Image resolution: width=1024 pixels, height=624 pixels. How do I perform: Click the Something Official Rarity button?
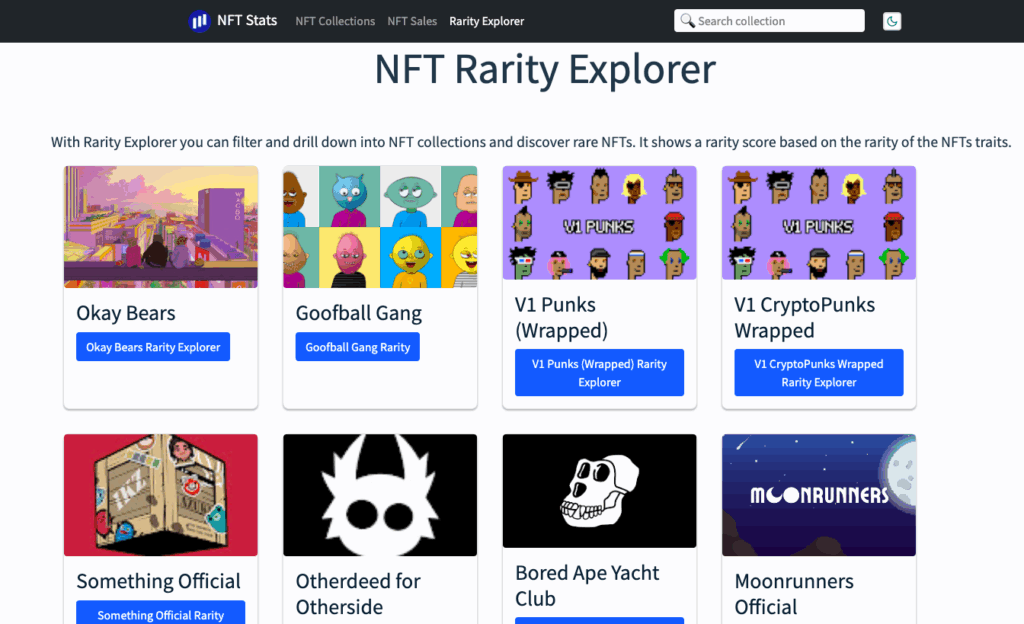[x=160, y=615]
